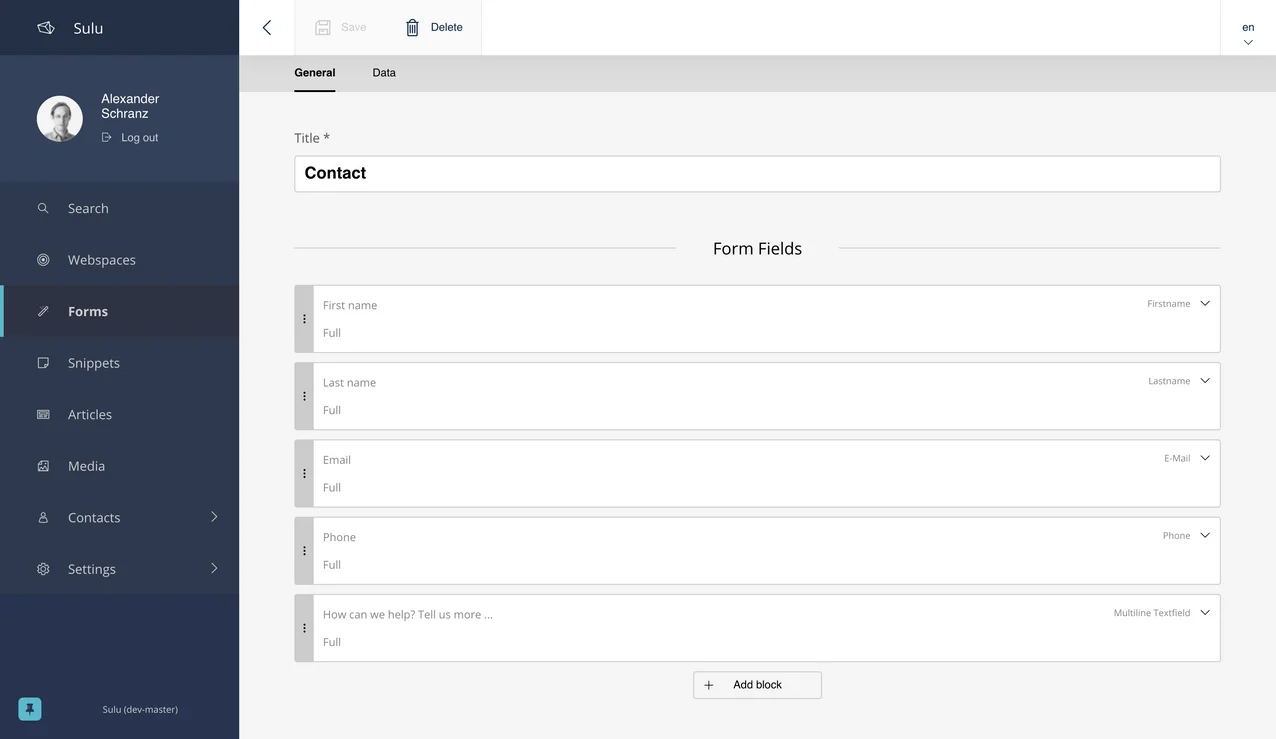This screenshot has height=739, width=1276.
Task: Open the Phone field type dropdown
Action: pos(1204,534)
